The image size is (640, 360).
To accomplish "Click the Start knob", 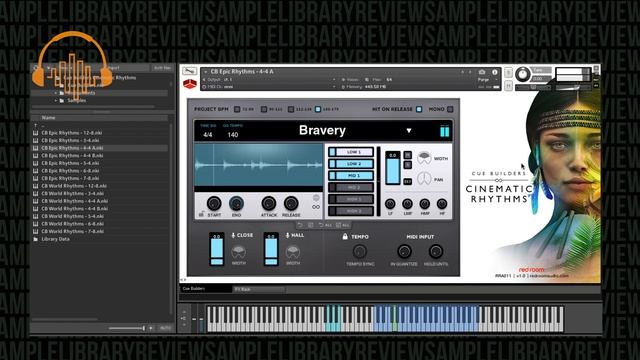I will point(214,203).
